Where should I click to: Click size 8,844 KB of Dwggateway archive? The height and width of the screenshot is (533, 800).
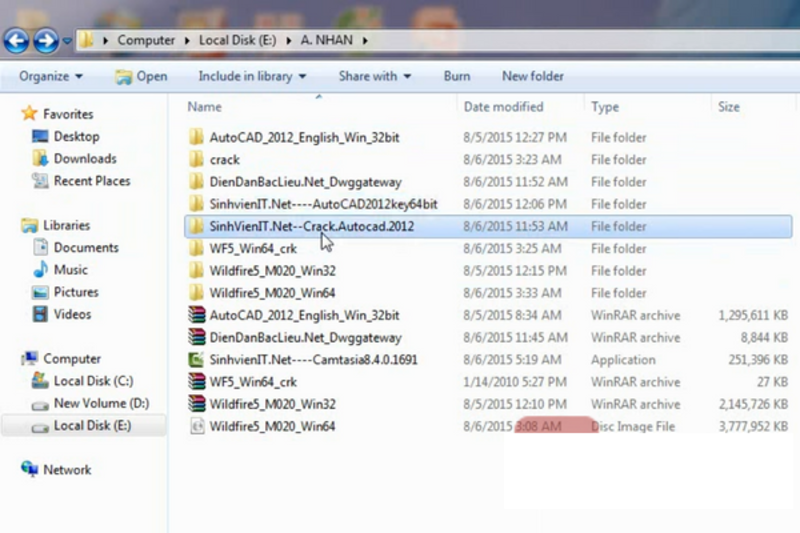tap(764, 337)
